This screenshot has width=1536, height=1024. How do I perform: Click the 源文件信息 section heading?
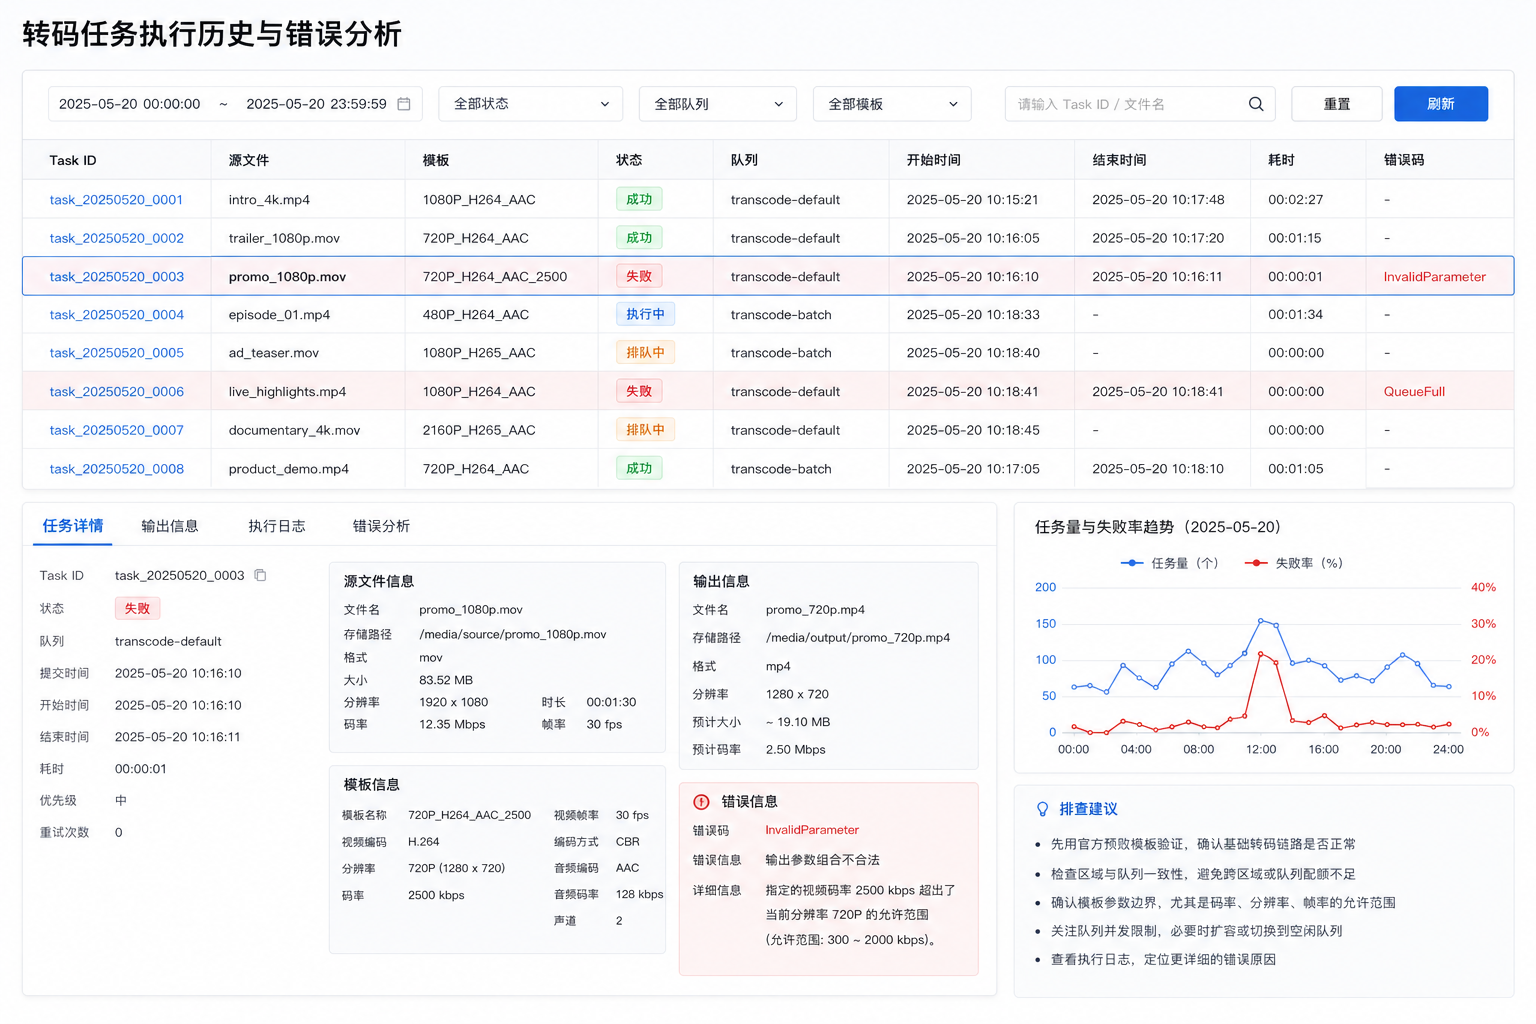coord(379,581)
